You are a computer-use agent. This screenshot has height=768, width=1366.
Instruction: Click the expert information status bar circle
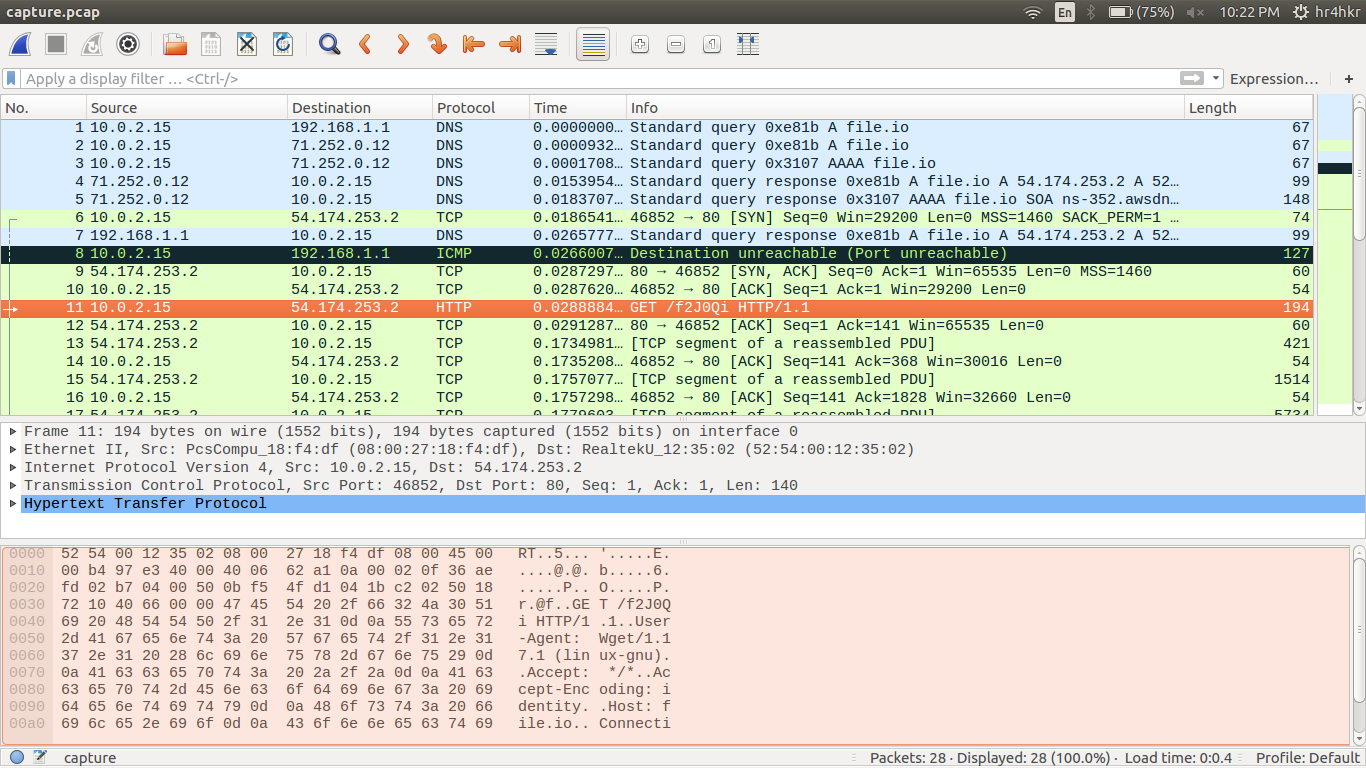point(17,757)
